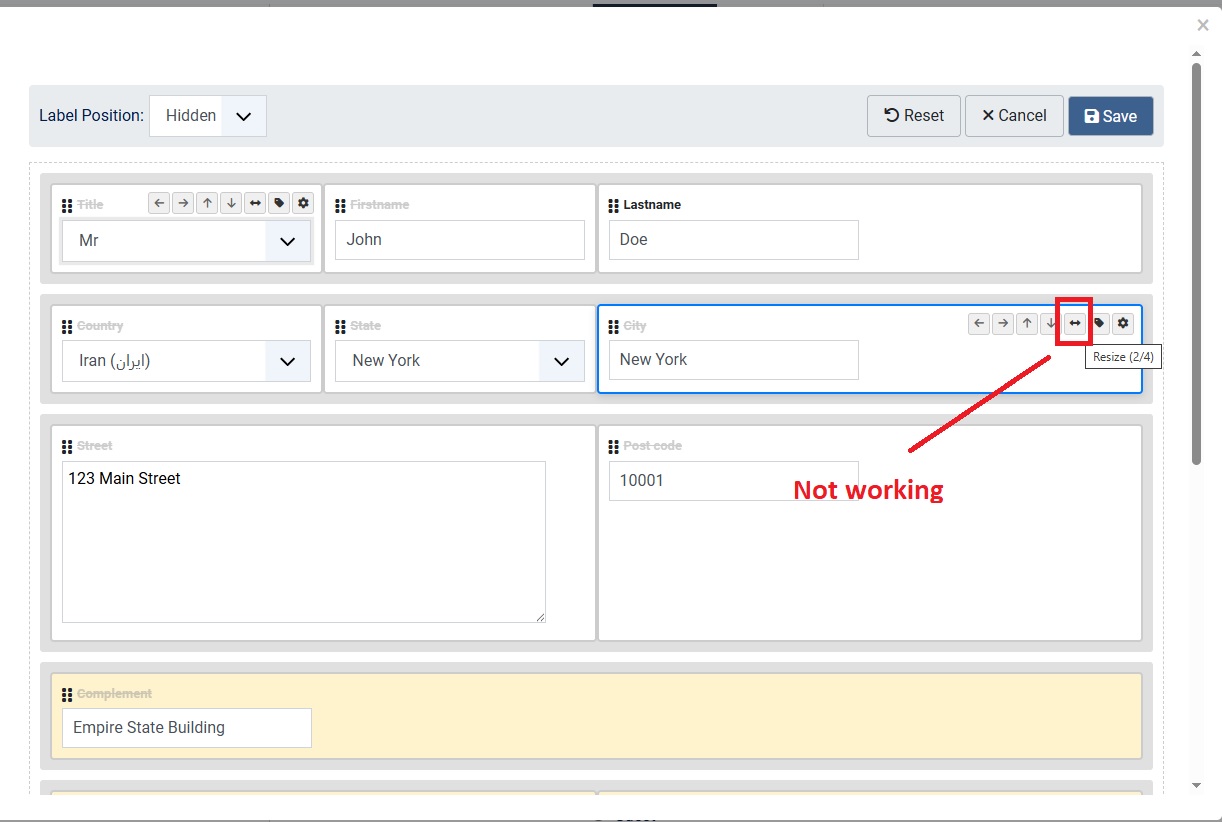Viewport: 1222px width, 822px height.
Task: Click the Lastname input containing Doe
Action: coord(734,240)
